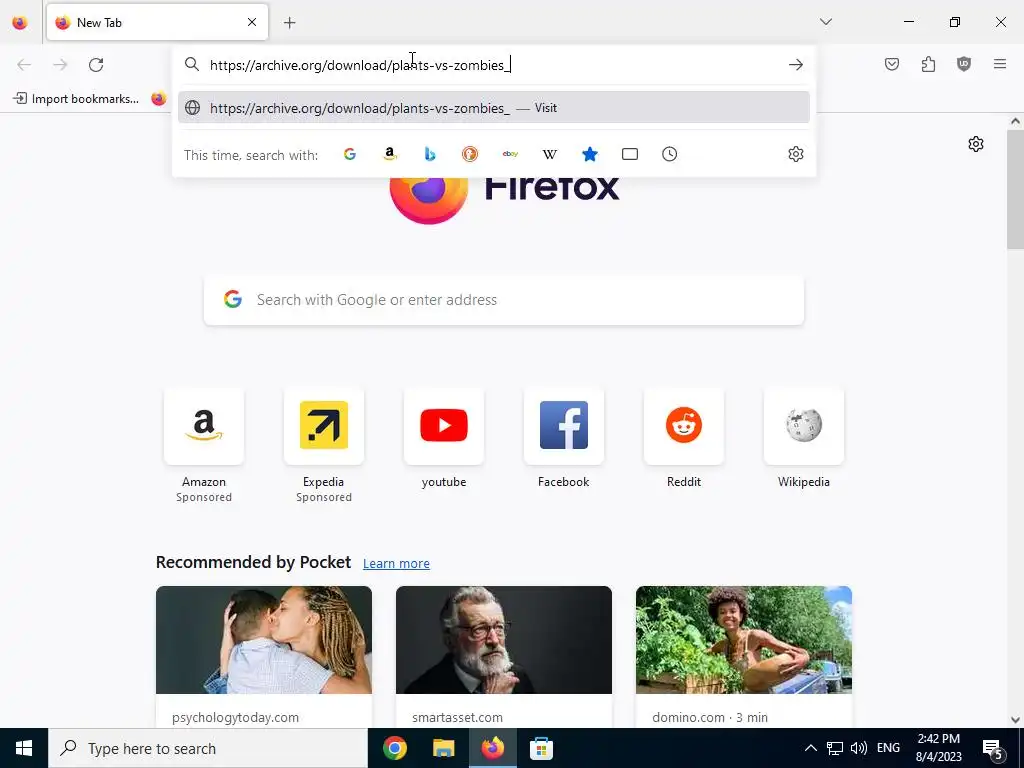The image size is (1024, 768).
Task: Click the page vertical scrollbar thumb
Action: (1015, 189)
